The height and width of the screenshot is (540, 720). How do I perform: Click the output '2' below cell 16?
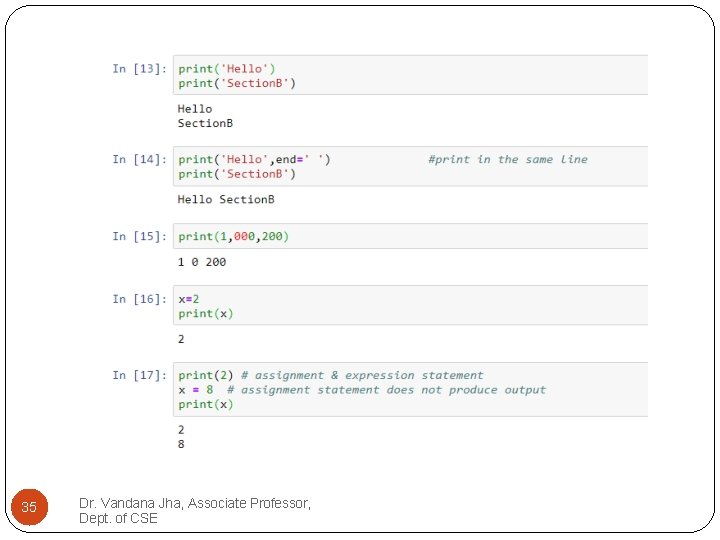pyautogui.click(x=181, y=339)
